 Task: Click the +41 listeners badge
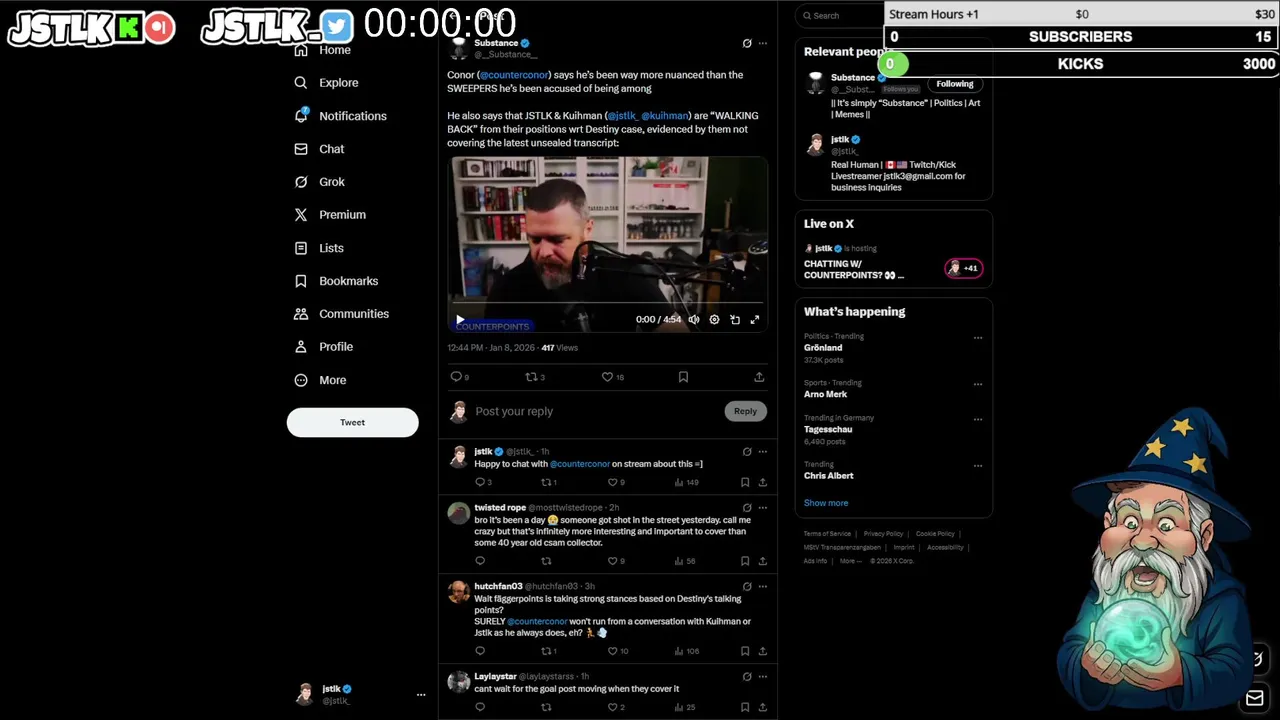tap(964, 268)
